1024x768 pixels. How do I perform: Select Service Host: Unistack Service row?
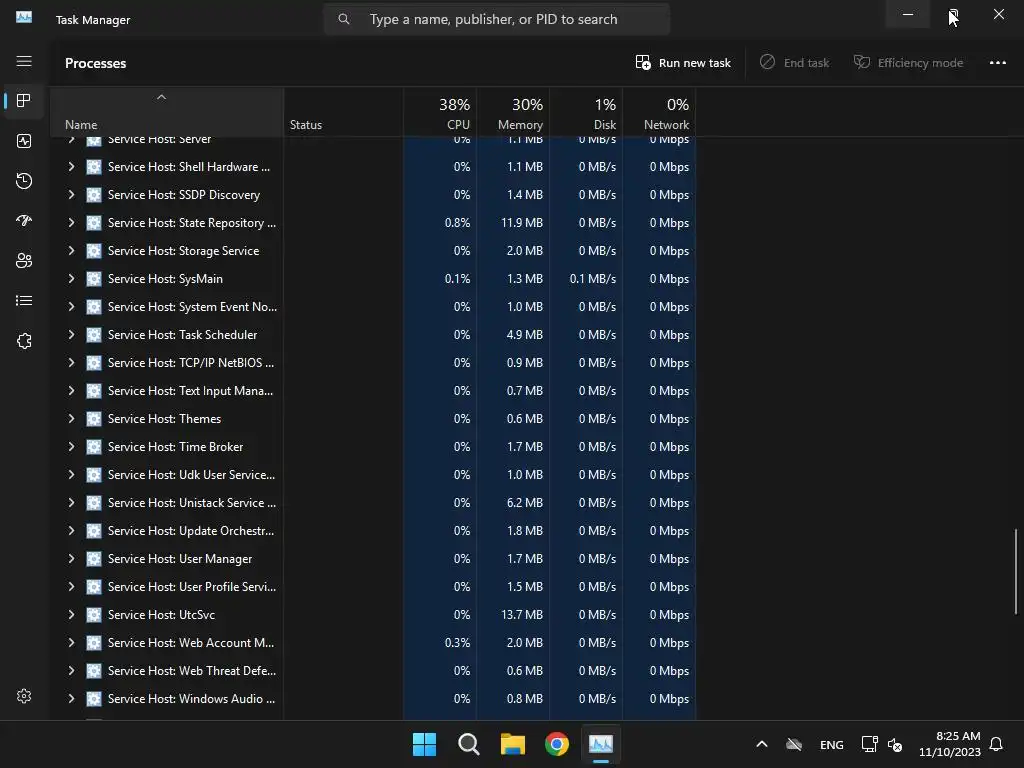click(373, 503)
